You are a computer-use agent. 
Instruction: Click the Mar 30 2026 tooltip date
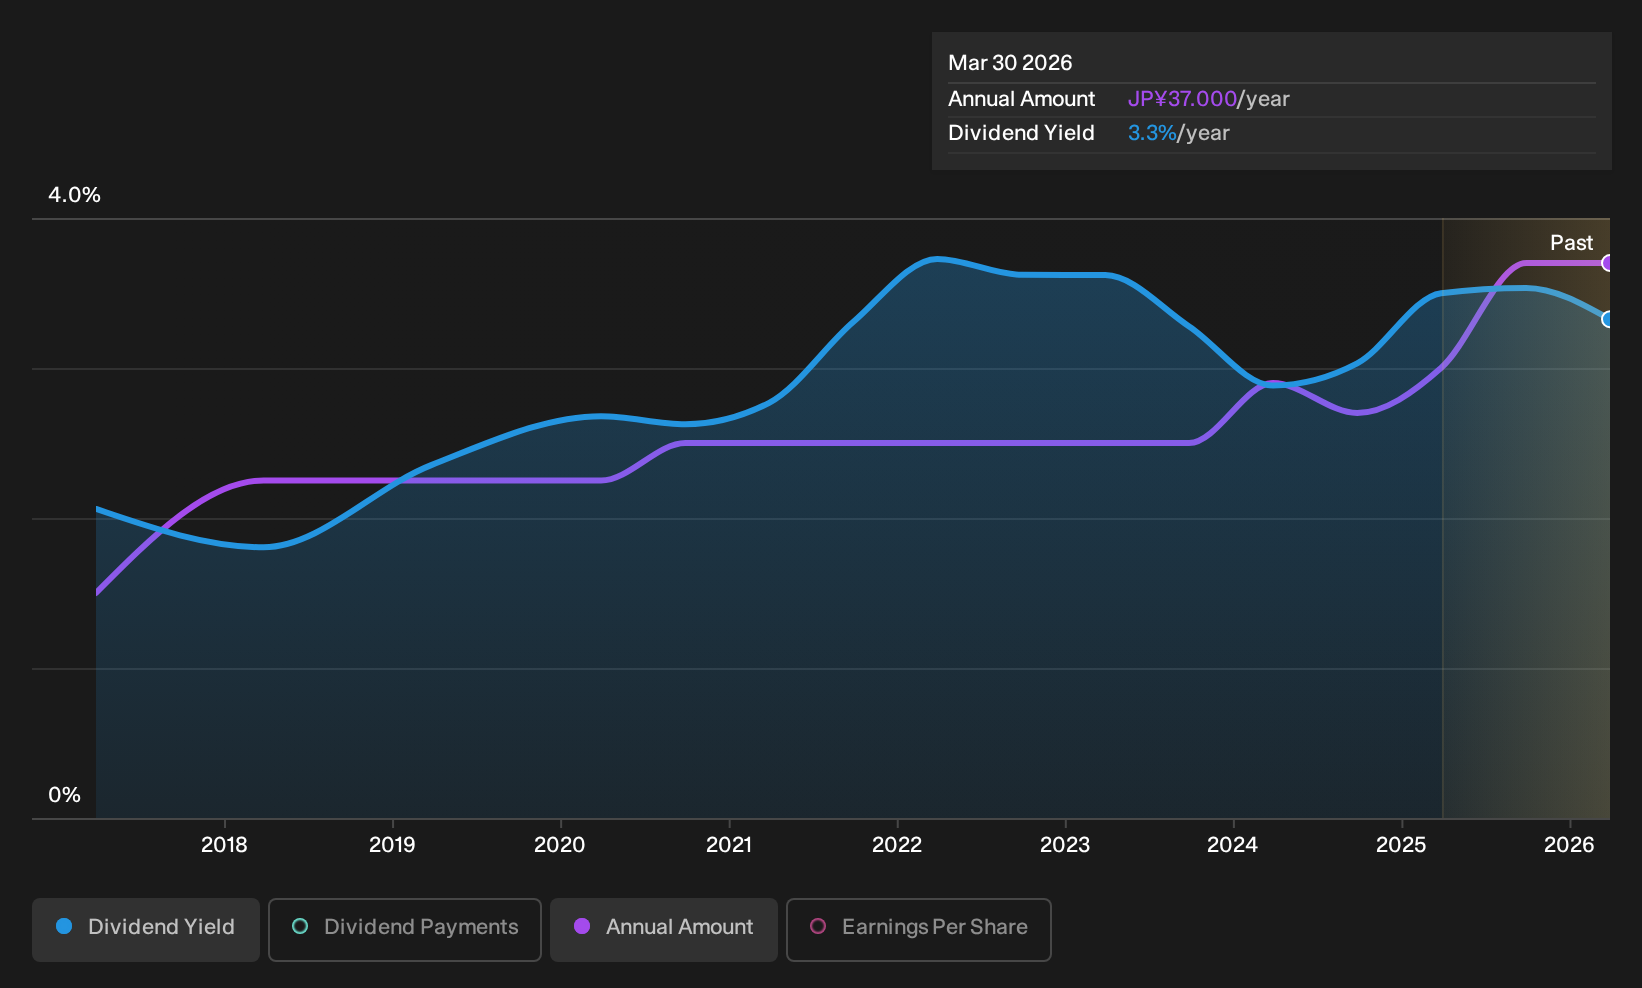(x=1010, y=63)
